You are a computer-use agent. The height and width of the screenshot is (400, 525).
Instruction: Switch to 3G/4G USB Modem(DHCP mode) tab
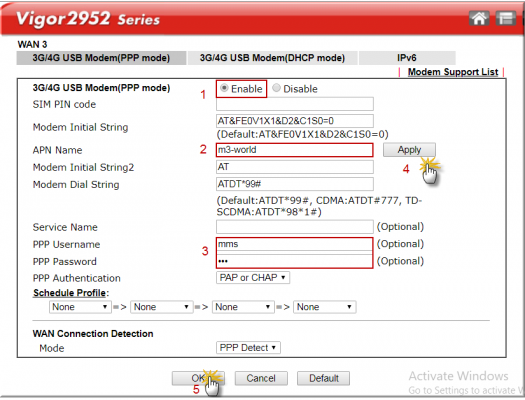pos(272,58)
